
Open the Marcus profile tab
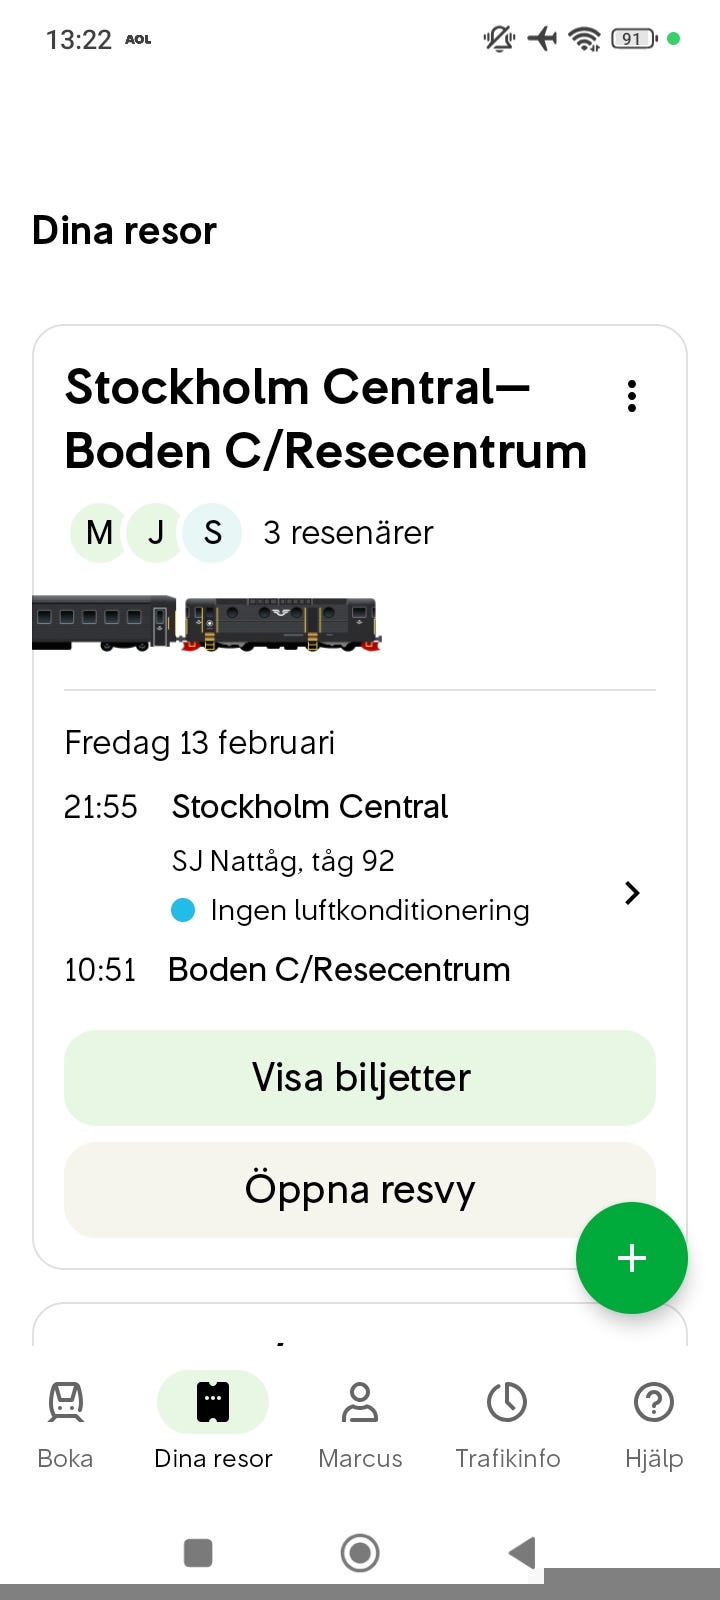click(x=360, y=1420)
